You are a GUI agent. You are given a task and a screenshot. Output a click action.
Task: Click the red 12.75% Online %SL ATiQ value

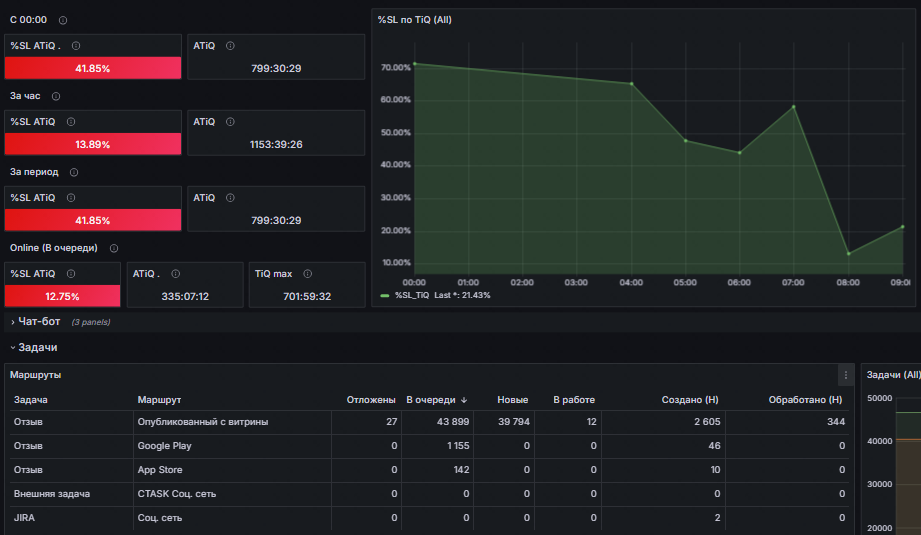[x=62, y=296]
